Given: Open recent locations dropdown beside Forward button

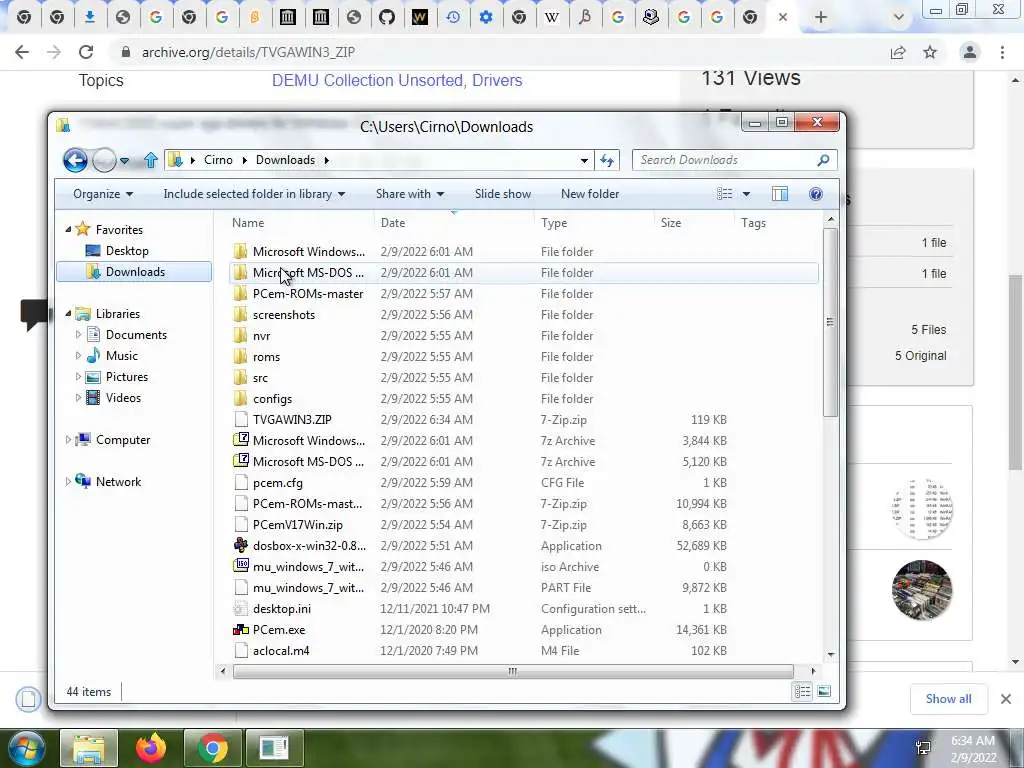Looking at the screenshot, I should (x=124, y=161).
